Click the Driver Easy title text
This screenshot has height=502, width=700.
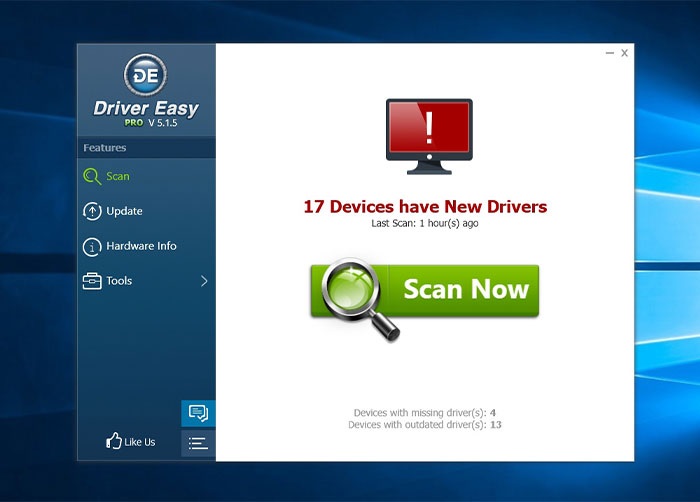pyautogui.click(x=146, y=109)
